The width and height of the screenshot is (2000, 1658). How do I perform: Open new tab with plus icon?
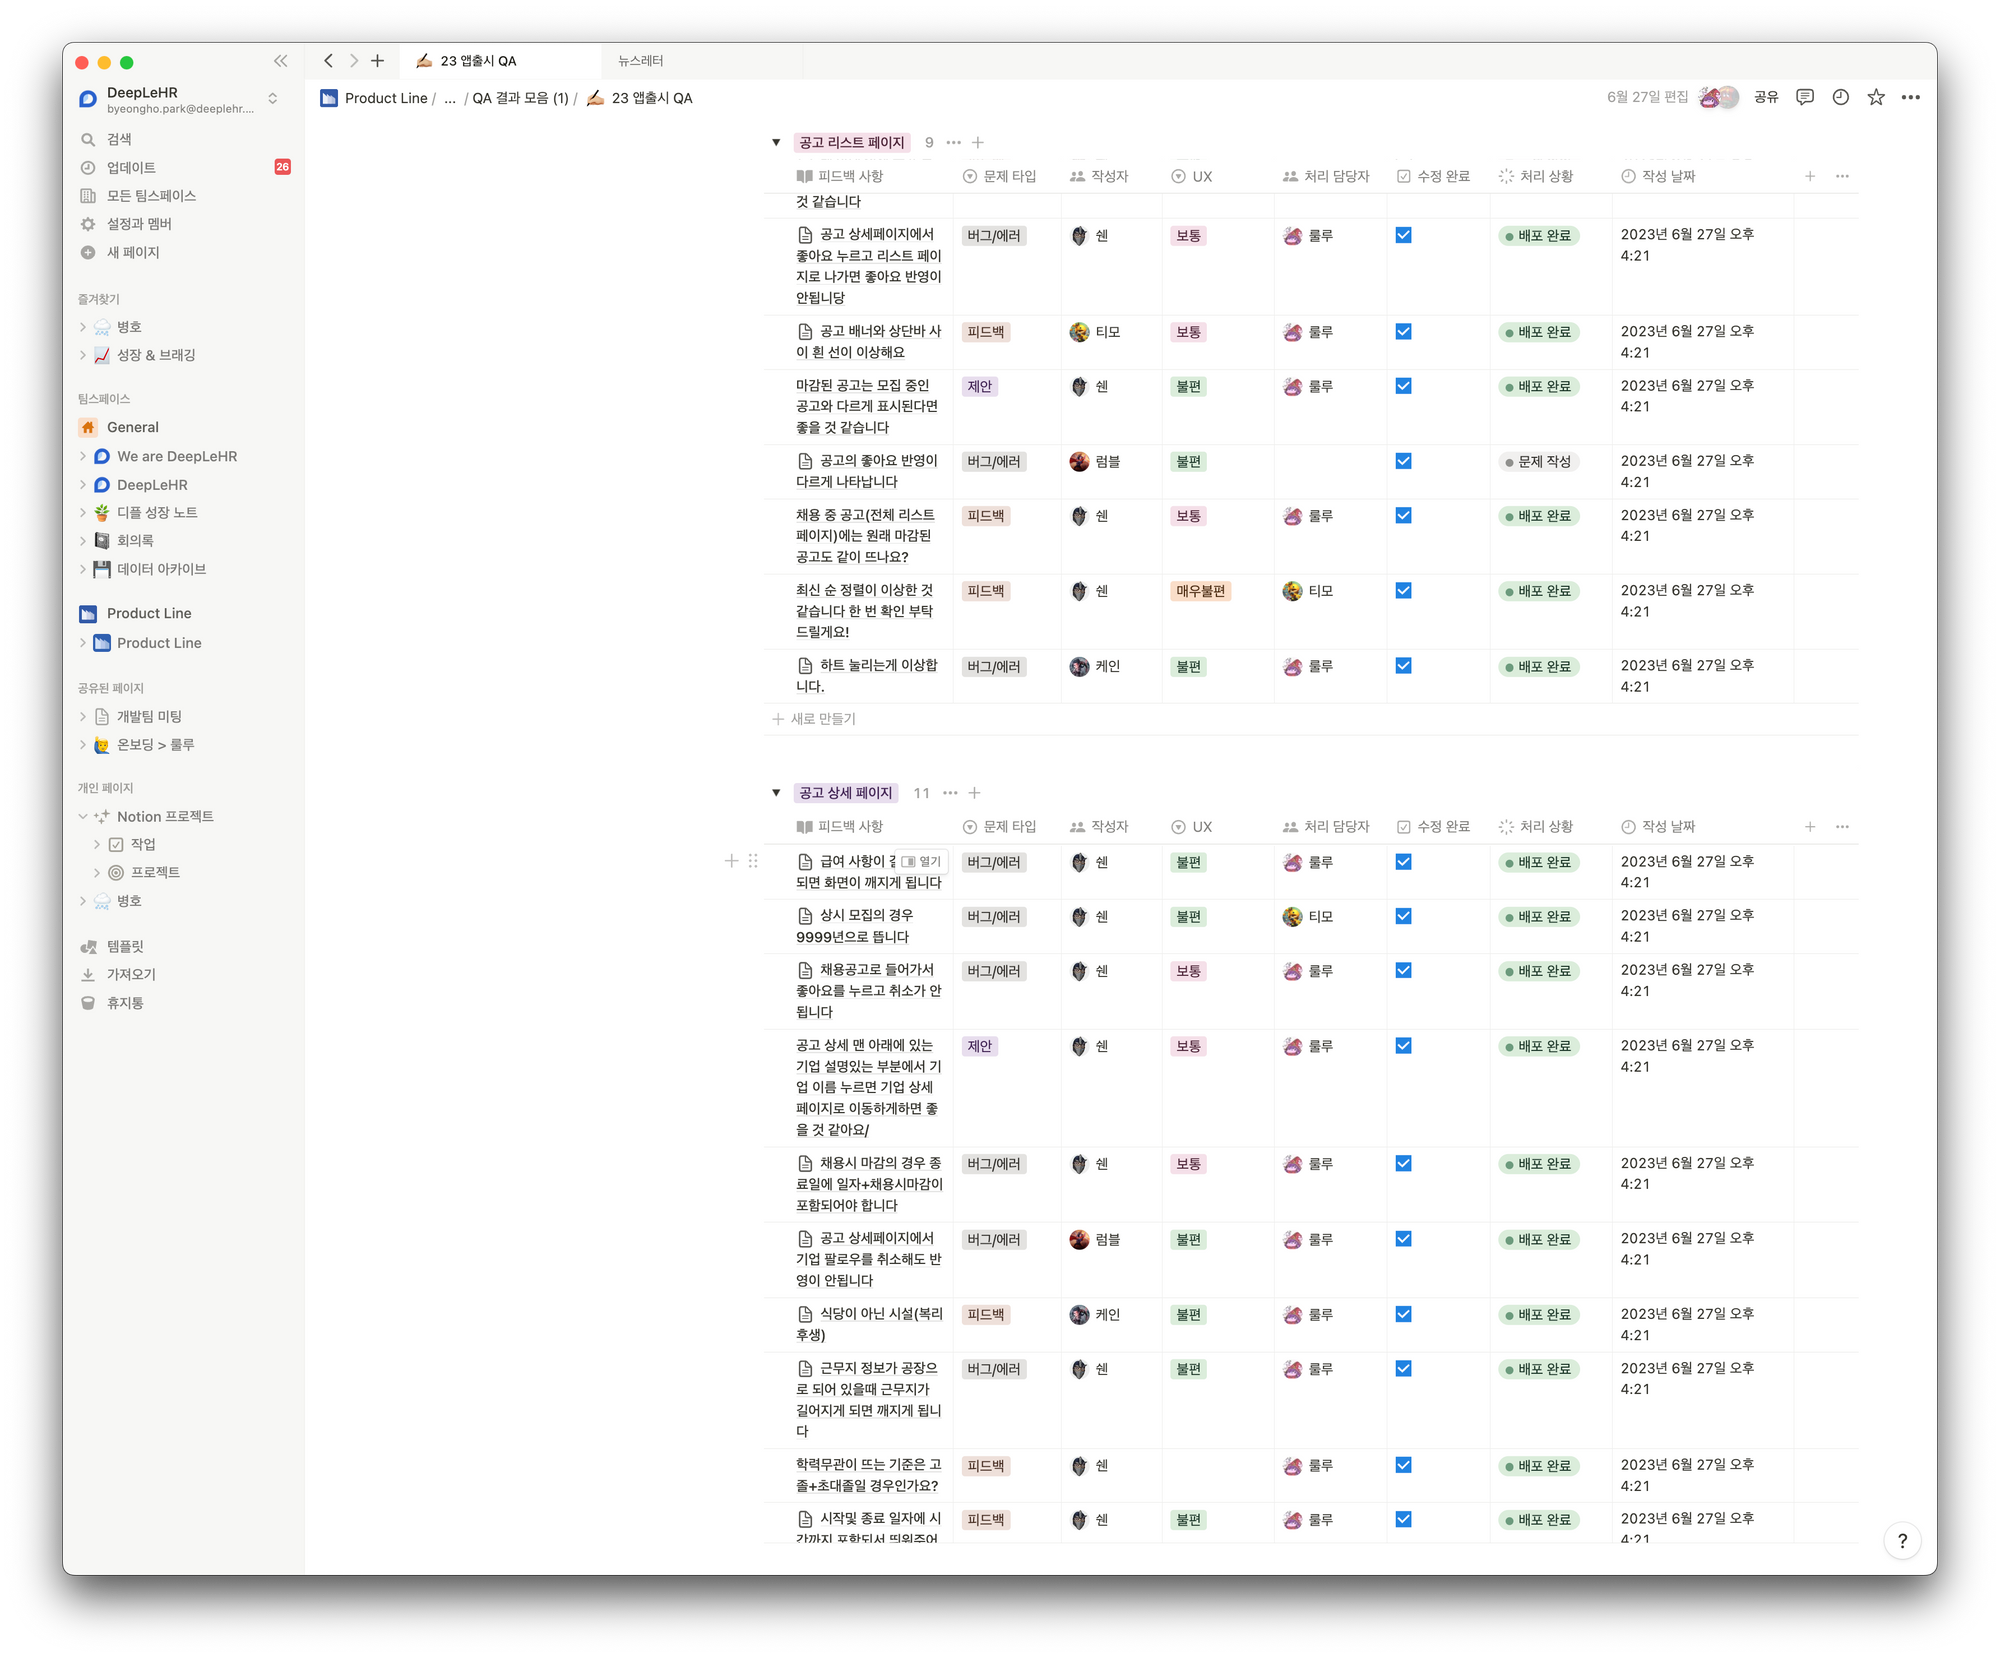pos(377,61)
